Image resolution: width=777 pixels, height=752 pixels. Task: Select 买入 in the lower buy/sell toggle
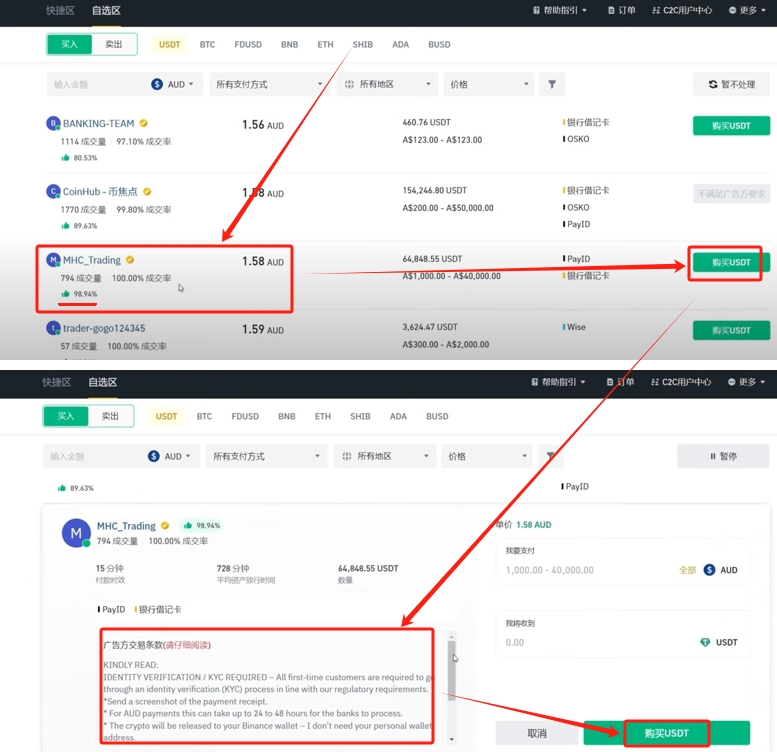66,416
